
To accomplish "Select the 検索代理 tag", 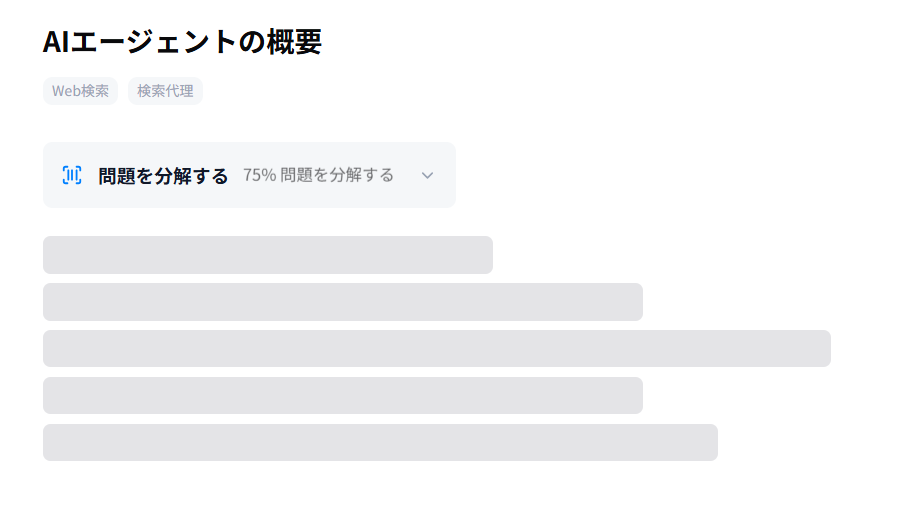I will tap(165, 91).
